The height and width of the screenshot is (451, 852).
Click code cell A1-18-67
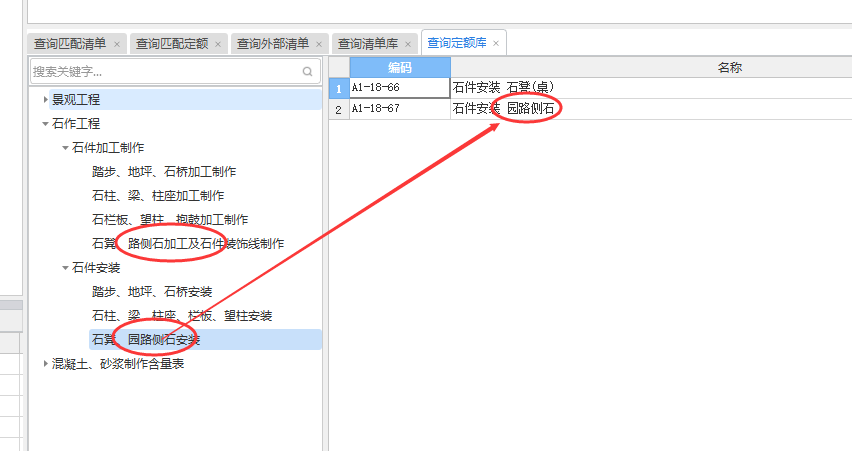coord(400,109)
